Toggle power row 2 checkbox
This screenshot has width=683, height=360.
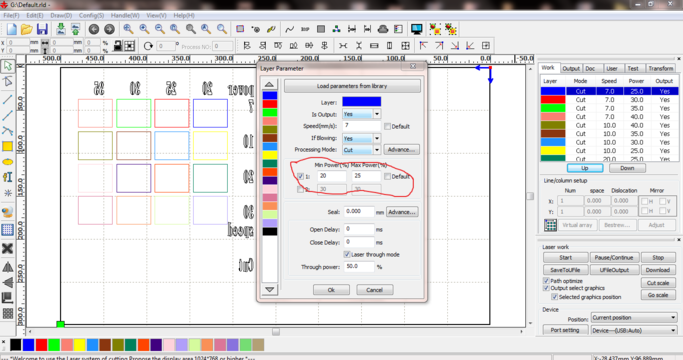tap(300, 189)
